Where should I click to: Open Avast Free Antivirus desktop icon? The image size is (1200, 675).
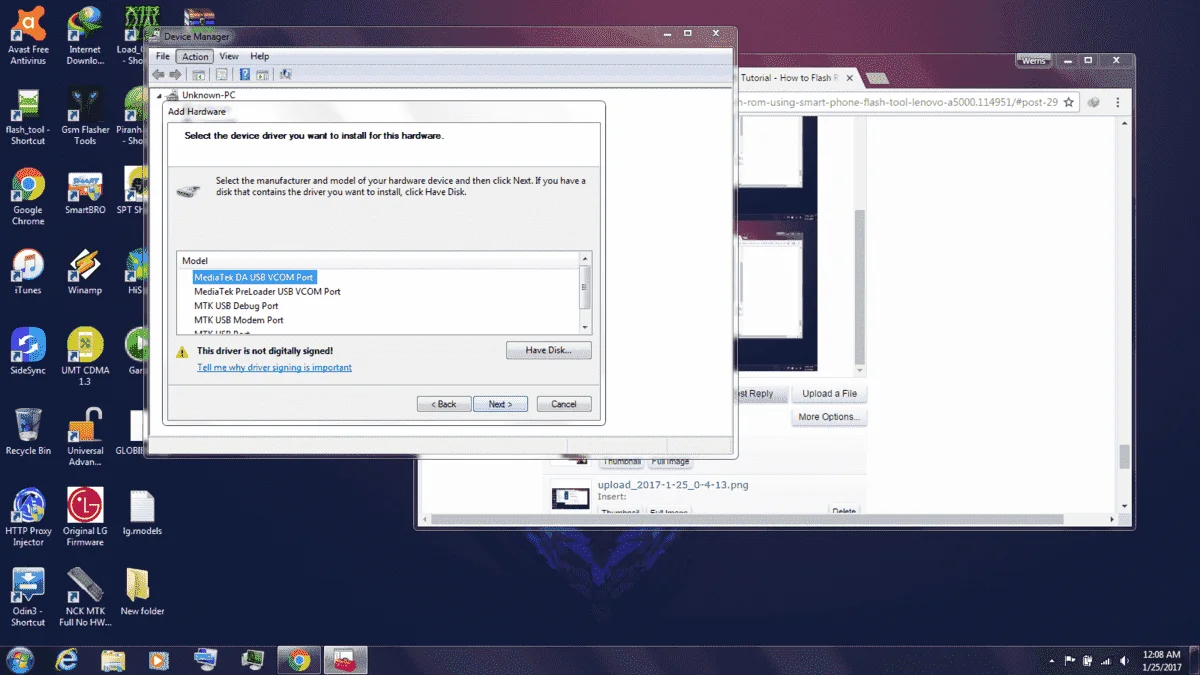(28, 36)
